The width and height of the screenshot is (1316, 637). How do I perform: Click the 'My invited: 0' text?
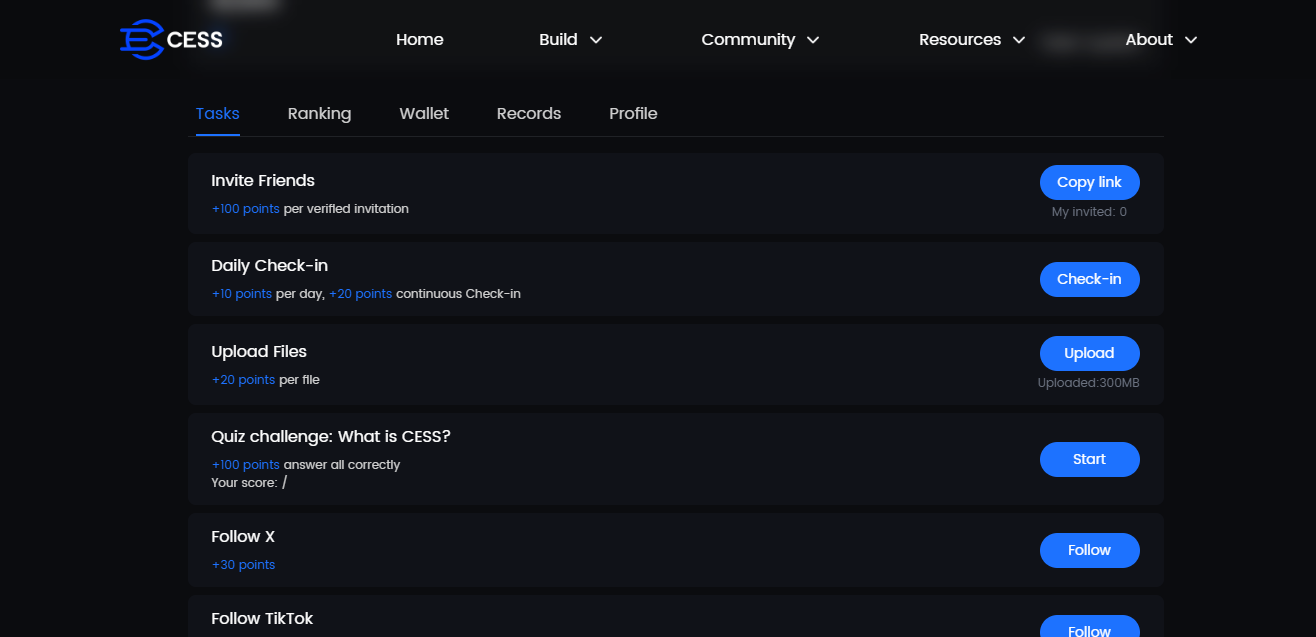coord(1089,212)
